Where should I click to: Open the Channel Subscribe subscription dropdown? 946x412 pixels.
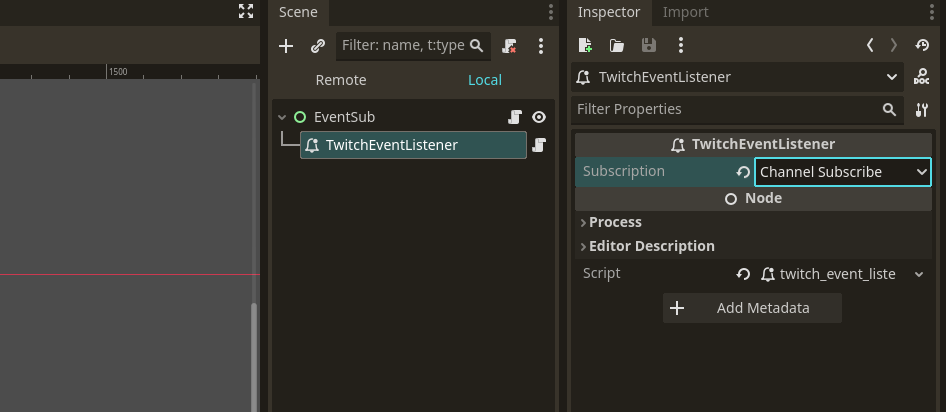[x=843, y=172]
